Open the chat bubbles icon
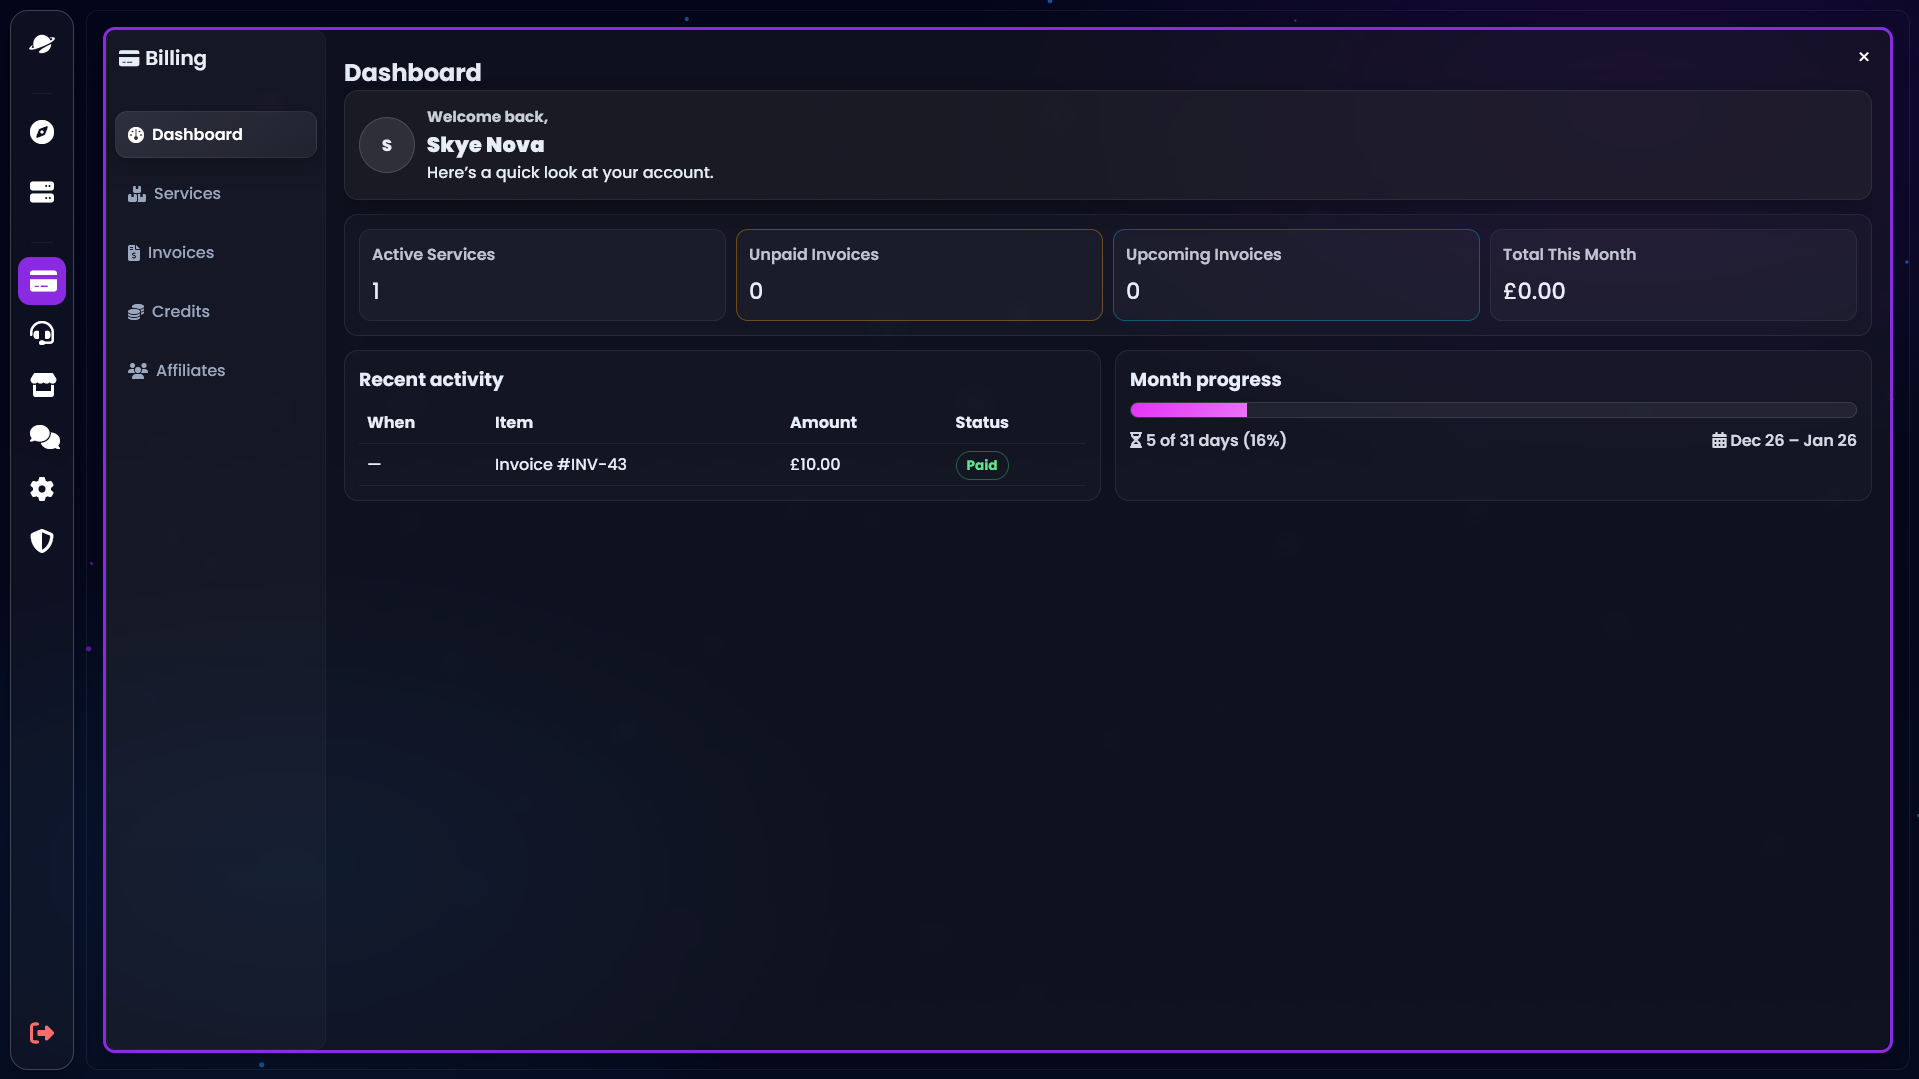Screen dimensions: 1919x1079 coord(42,437)
